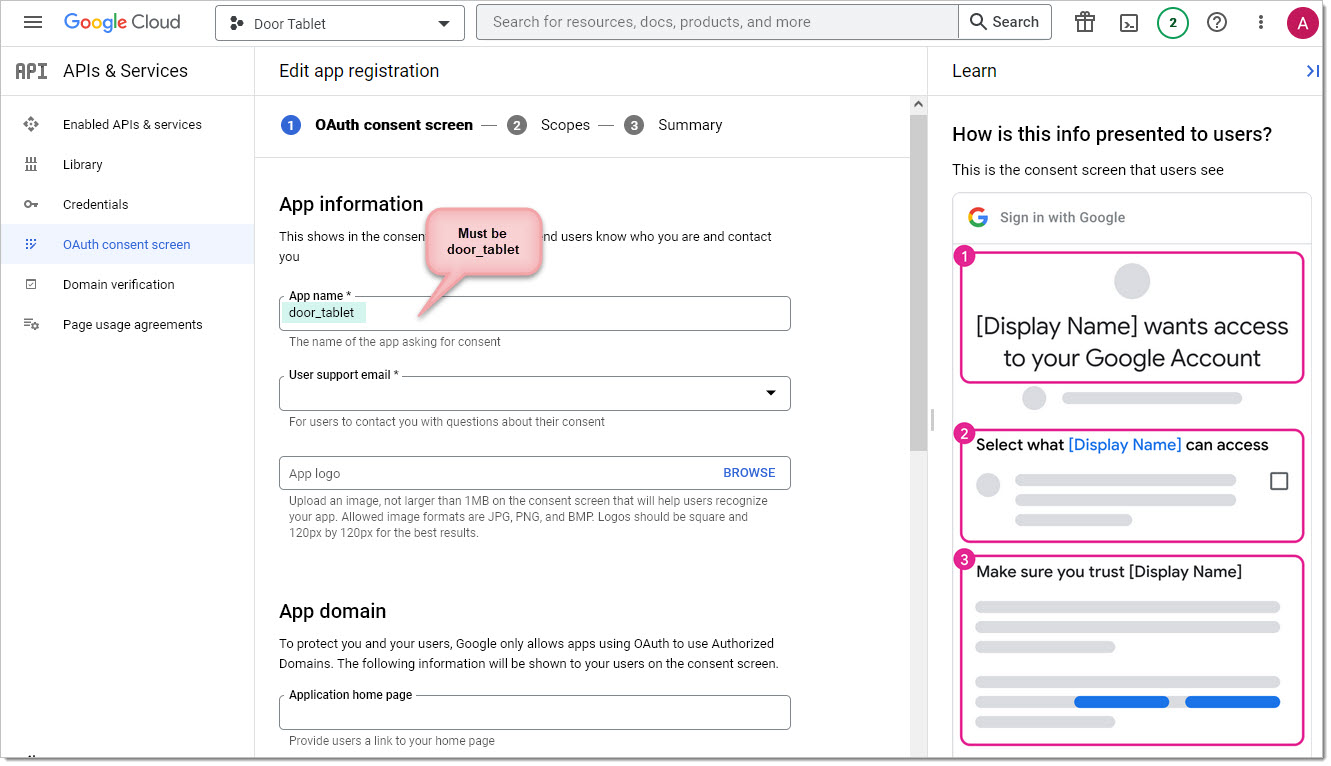Click the account avatar A
Image resolution: width=1331 pixels, height=766 pixels.
[1302, 22]
